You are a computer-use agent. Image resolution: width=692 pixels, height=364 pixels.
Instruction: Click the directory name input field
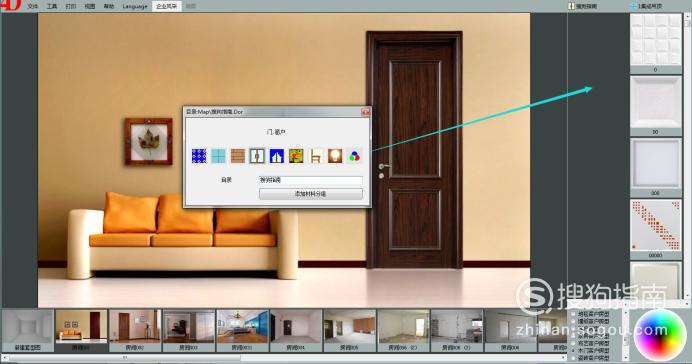coord(311,180)
